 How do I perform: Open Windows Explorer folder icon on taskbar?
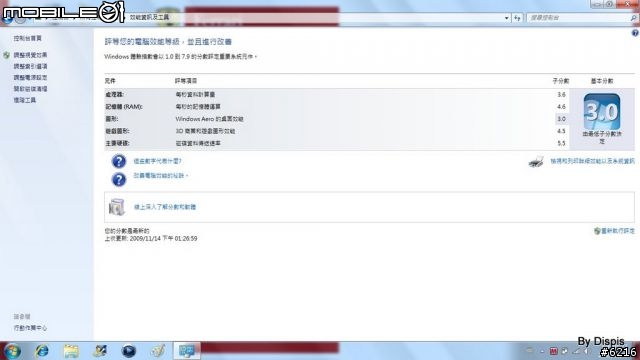coord(71,351)
